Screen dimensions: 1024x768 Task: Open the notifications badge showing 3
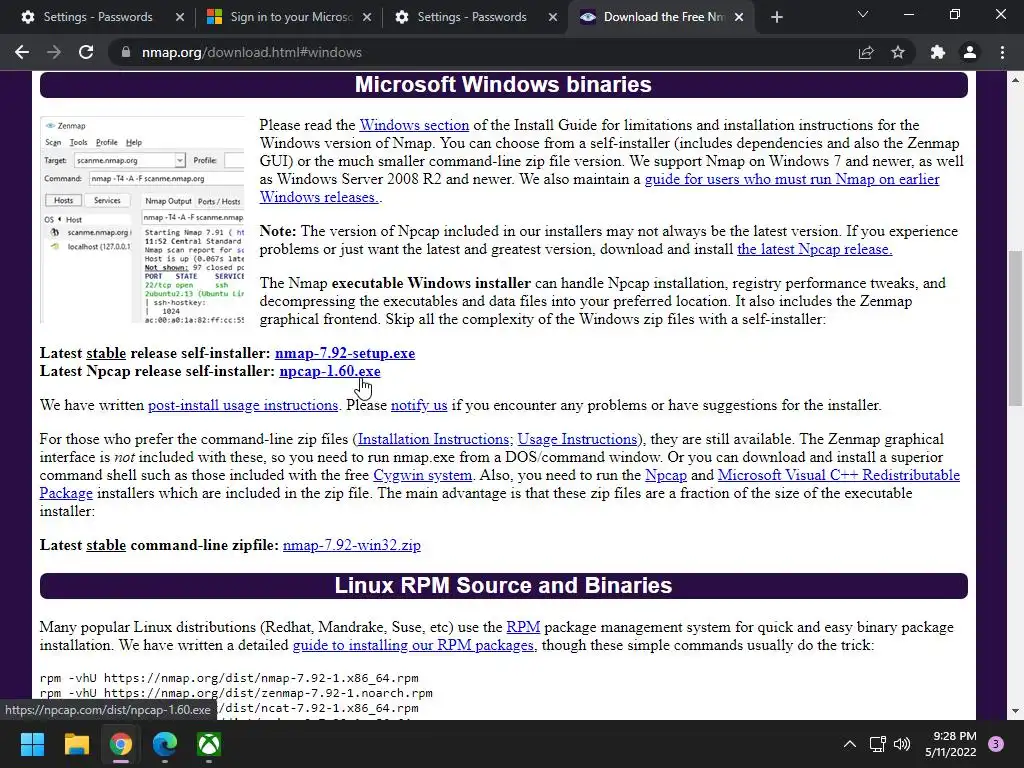tap(996, 744)
